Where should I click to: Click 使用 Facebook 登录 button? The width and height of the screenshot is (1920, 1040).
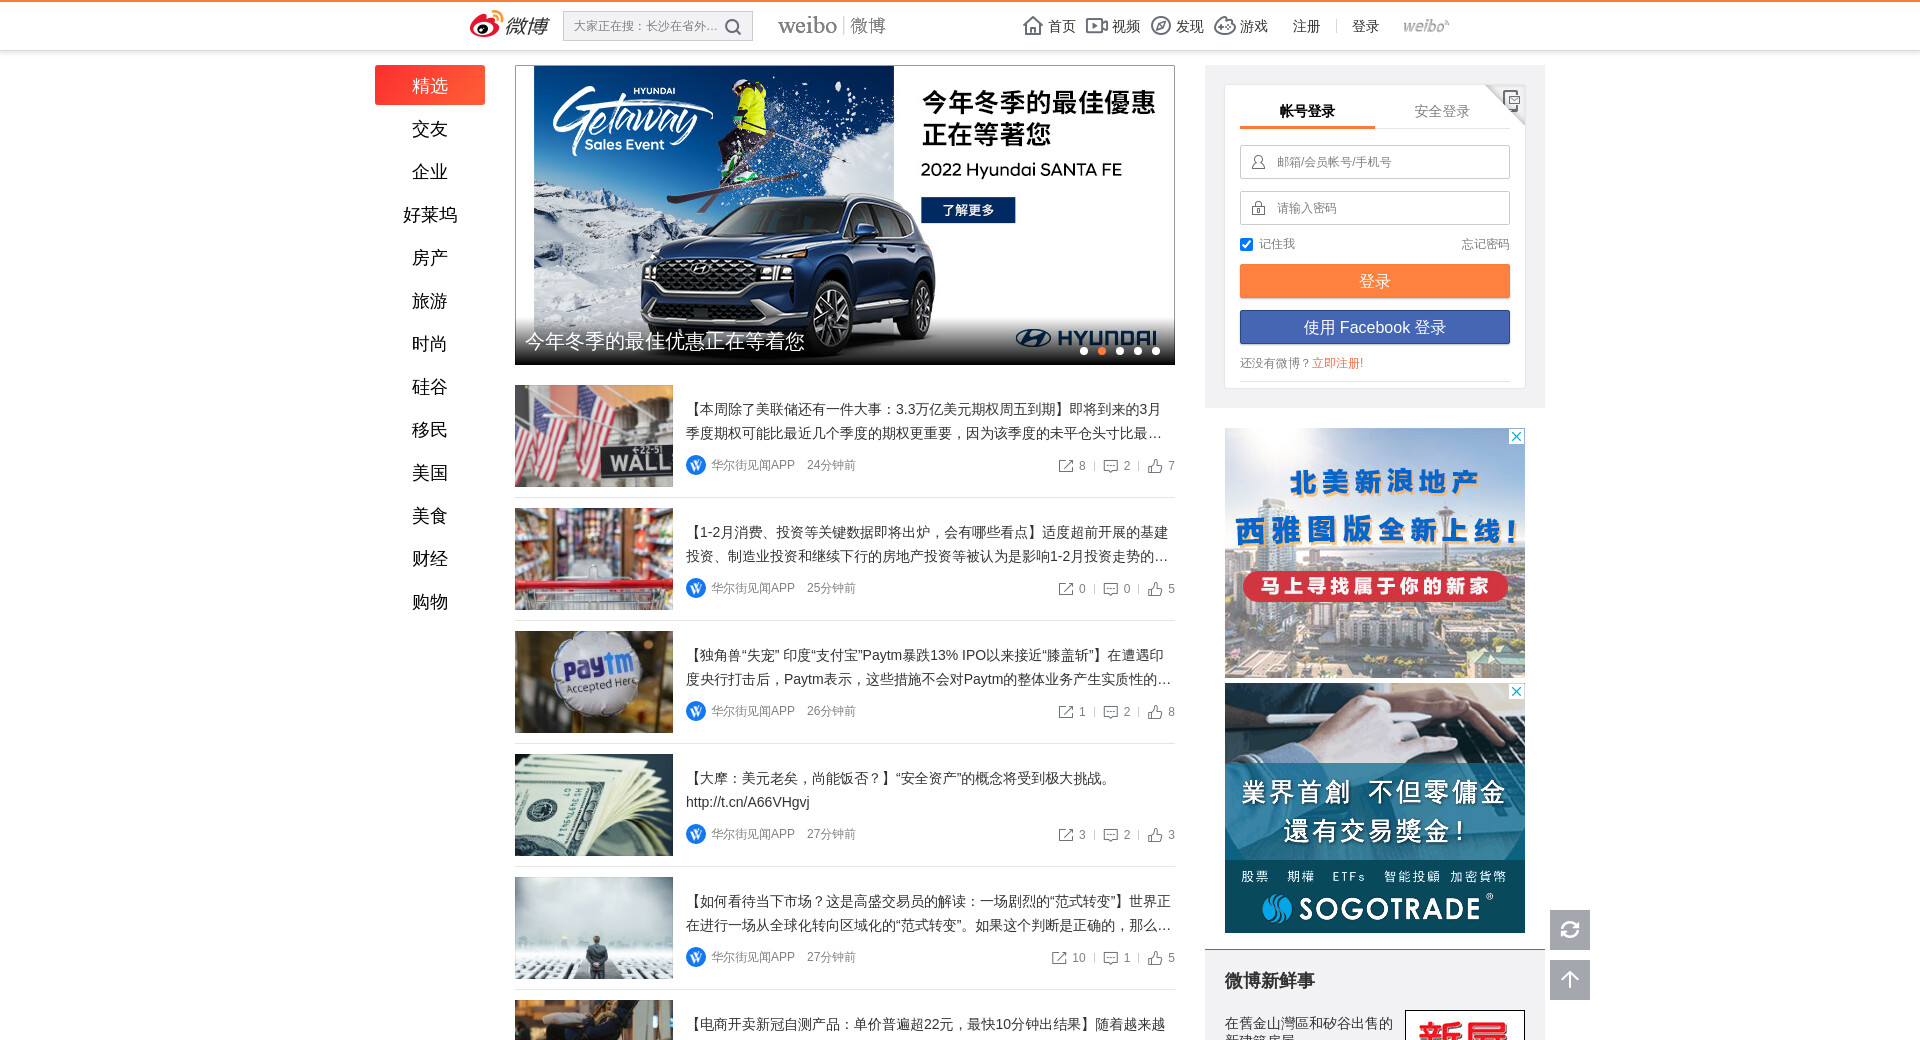pos(1374,327)
